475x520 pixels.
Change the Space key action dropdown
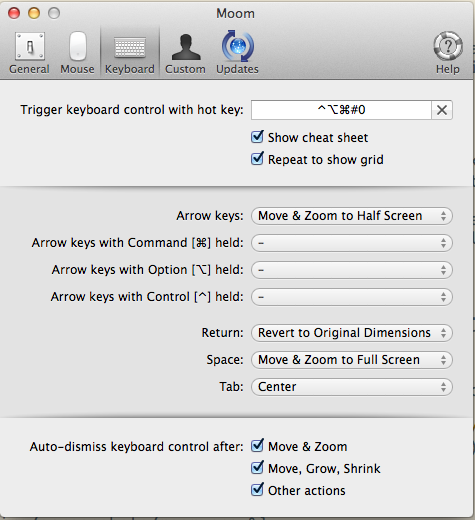(x=352, y=360)
